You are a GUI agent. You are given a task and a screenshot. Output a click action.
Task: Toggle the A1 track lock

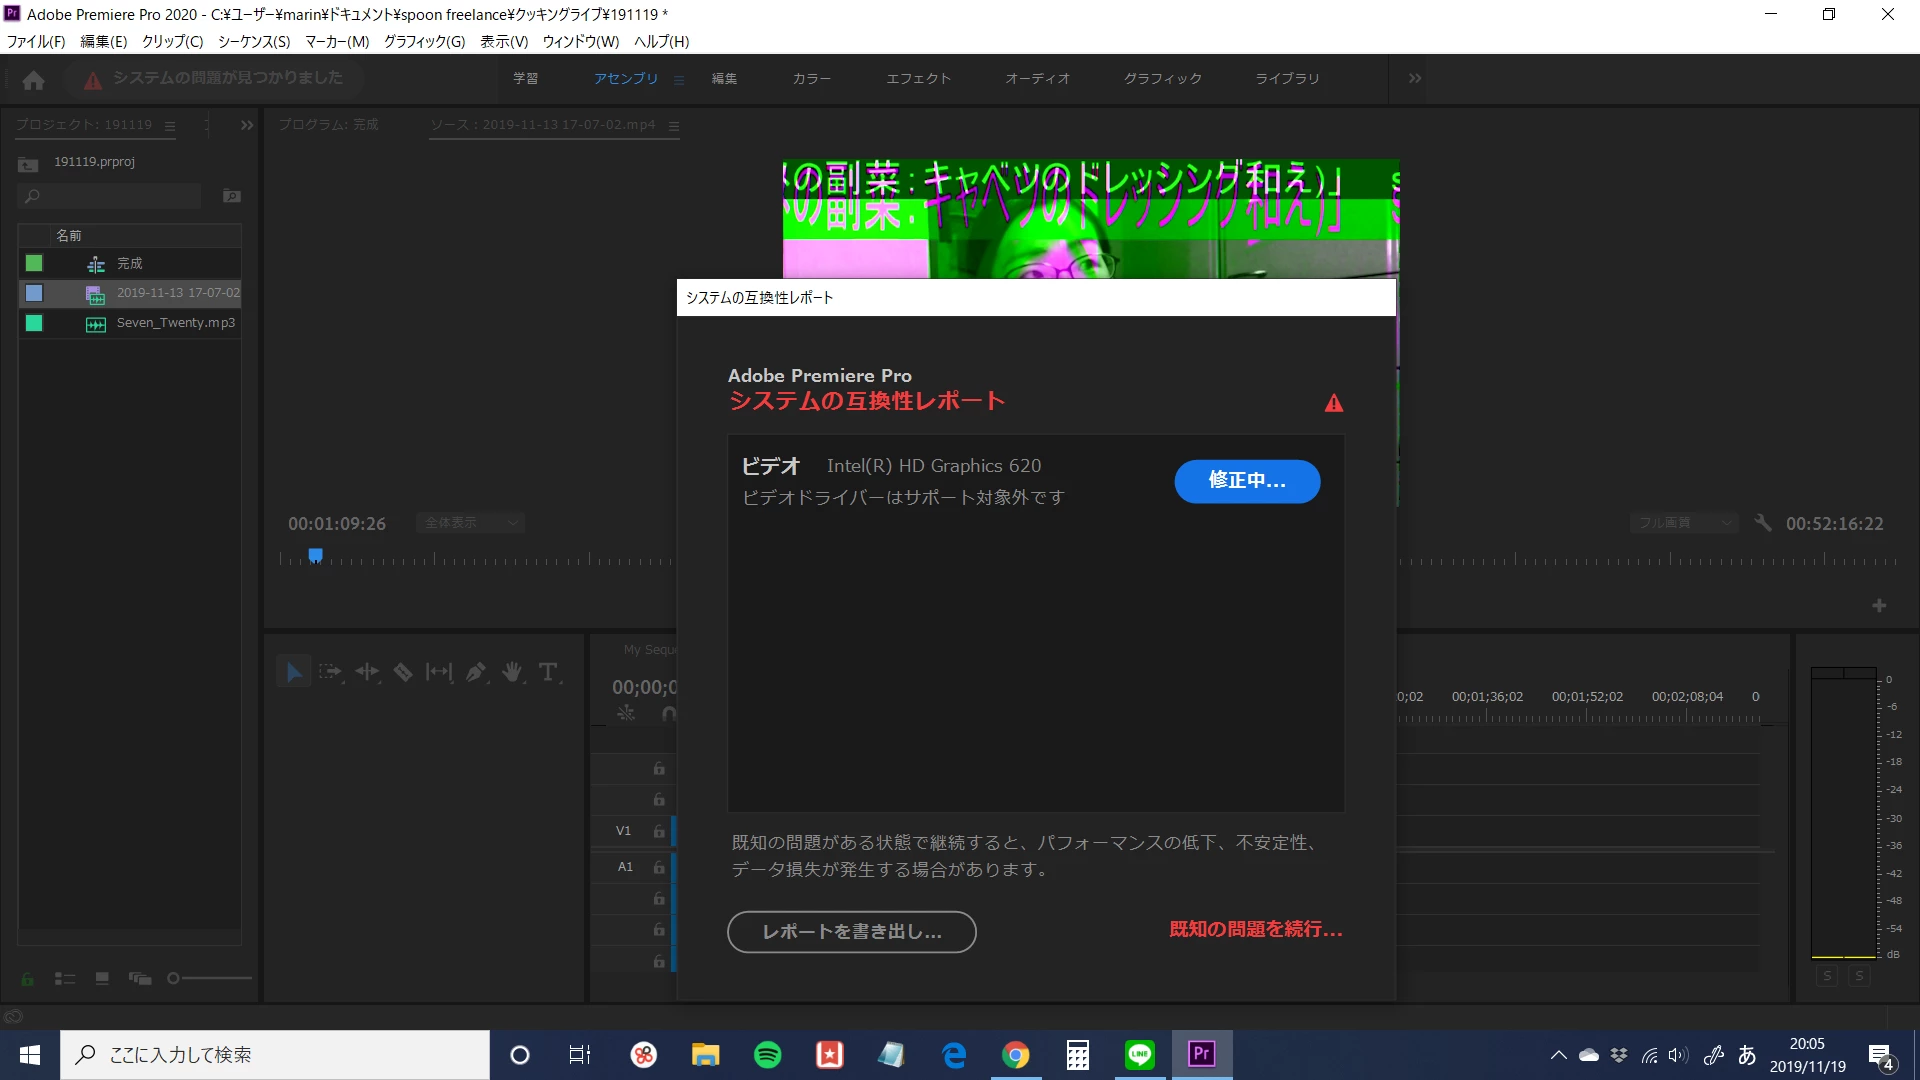[x=659, y=867]
